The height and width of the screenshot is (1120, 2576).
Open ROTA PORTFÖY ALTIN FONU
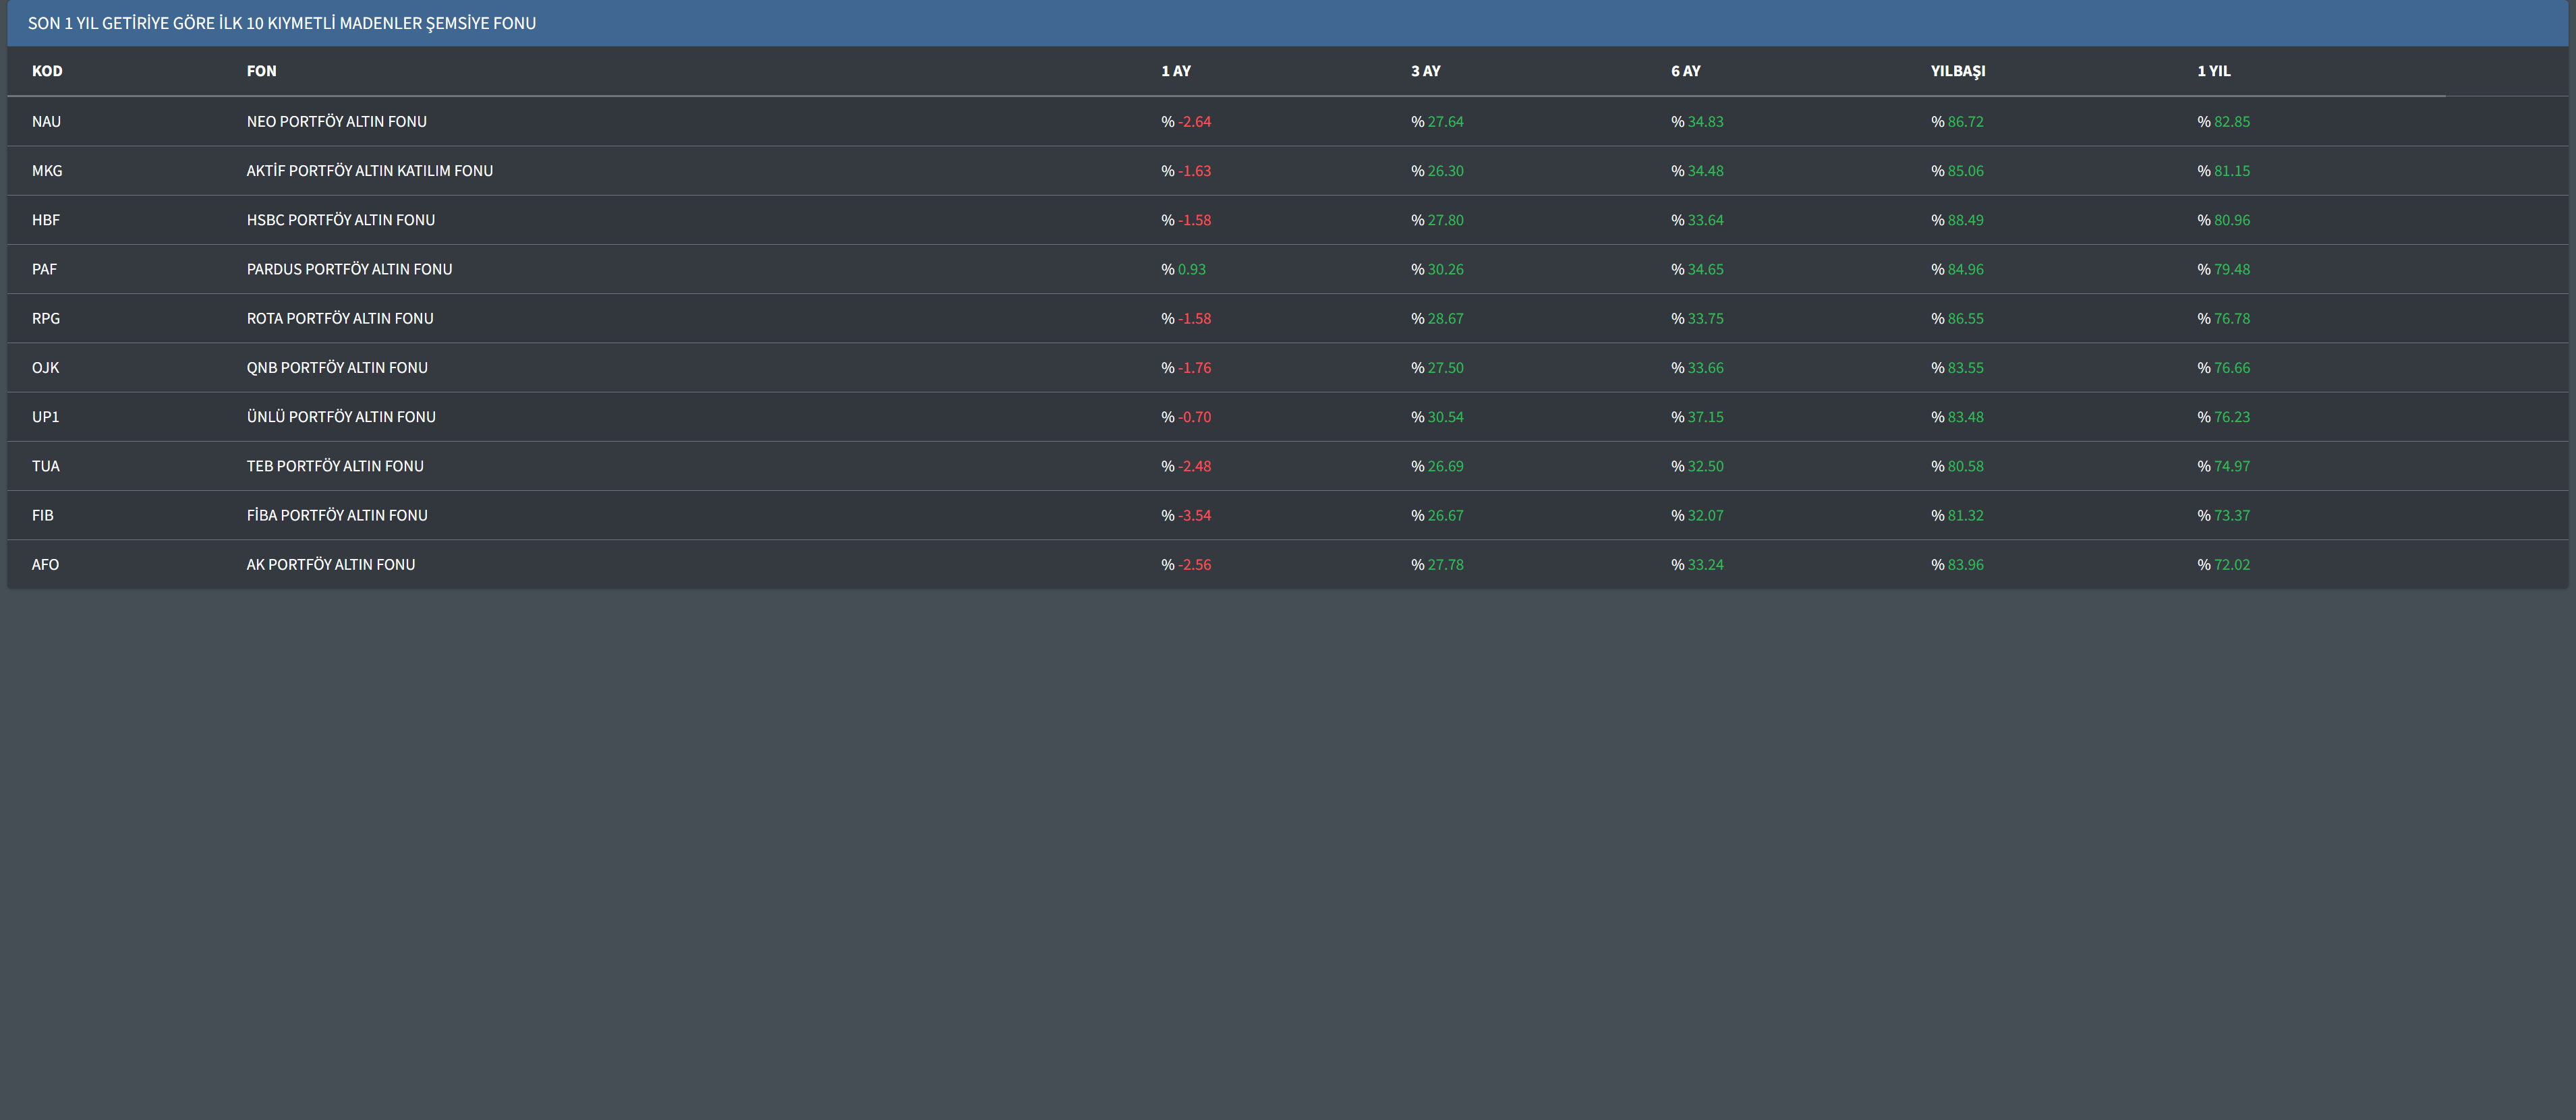point(339,318)
